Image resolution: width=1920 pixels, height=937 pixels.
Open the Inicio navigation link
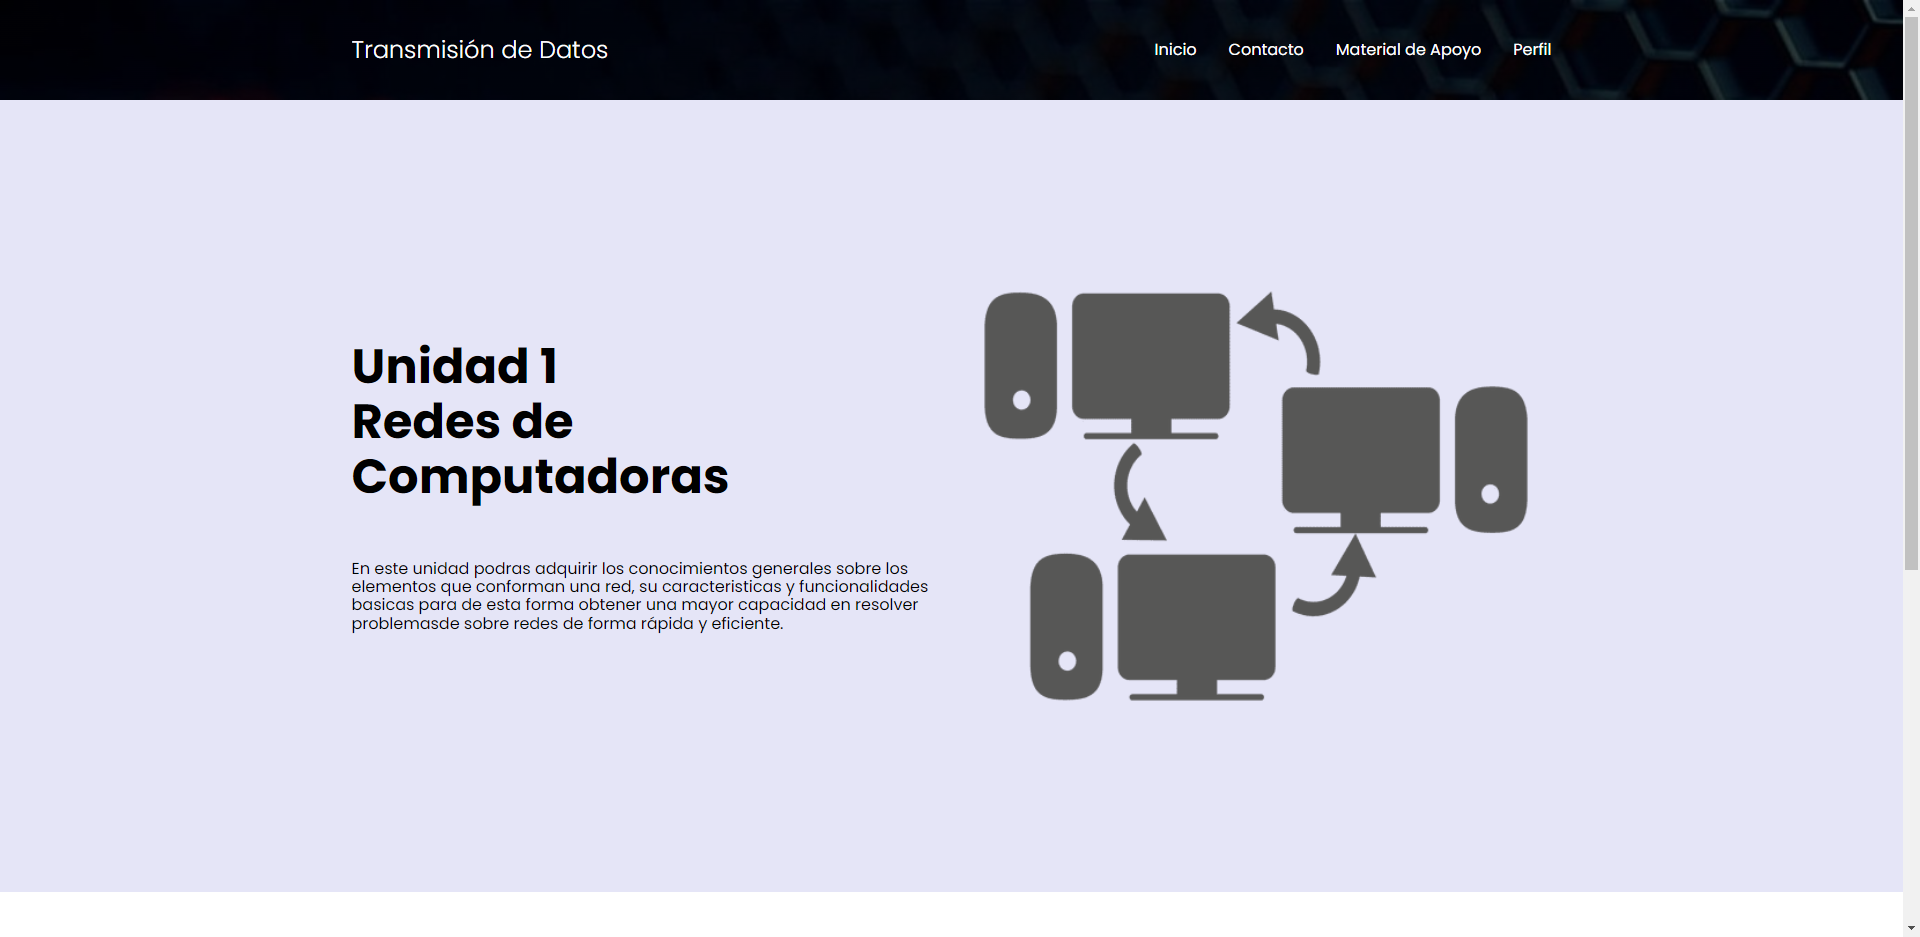[1174, 49]
